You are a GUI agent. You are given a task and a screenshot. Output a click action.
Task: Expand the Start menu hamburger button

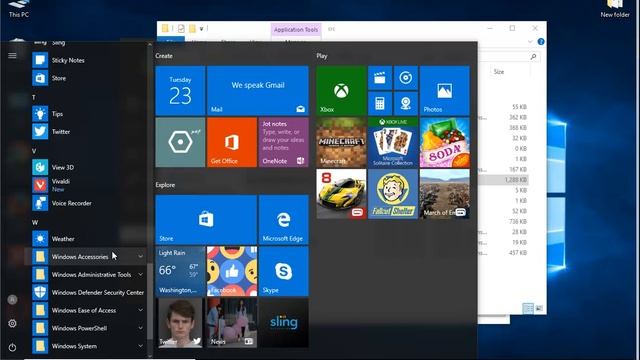[x=12, y=56]
